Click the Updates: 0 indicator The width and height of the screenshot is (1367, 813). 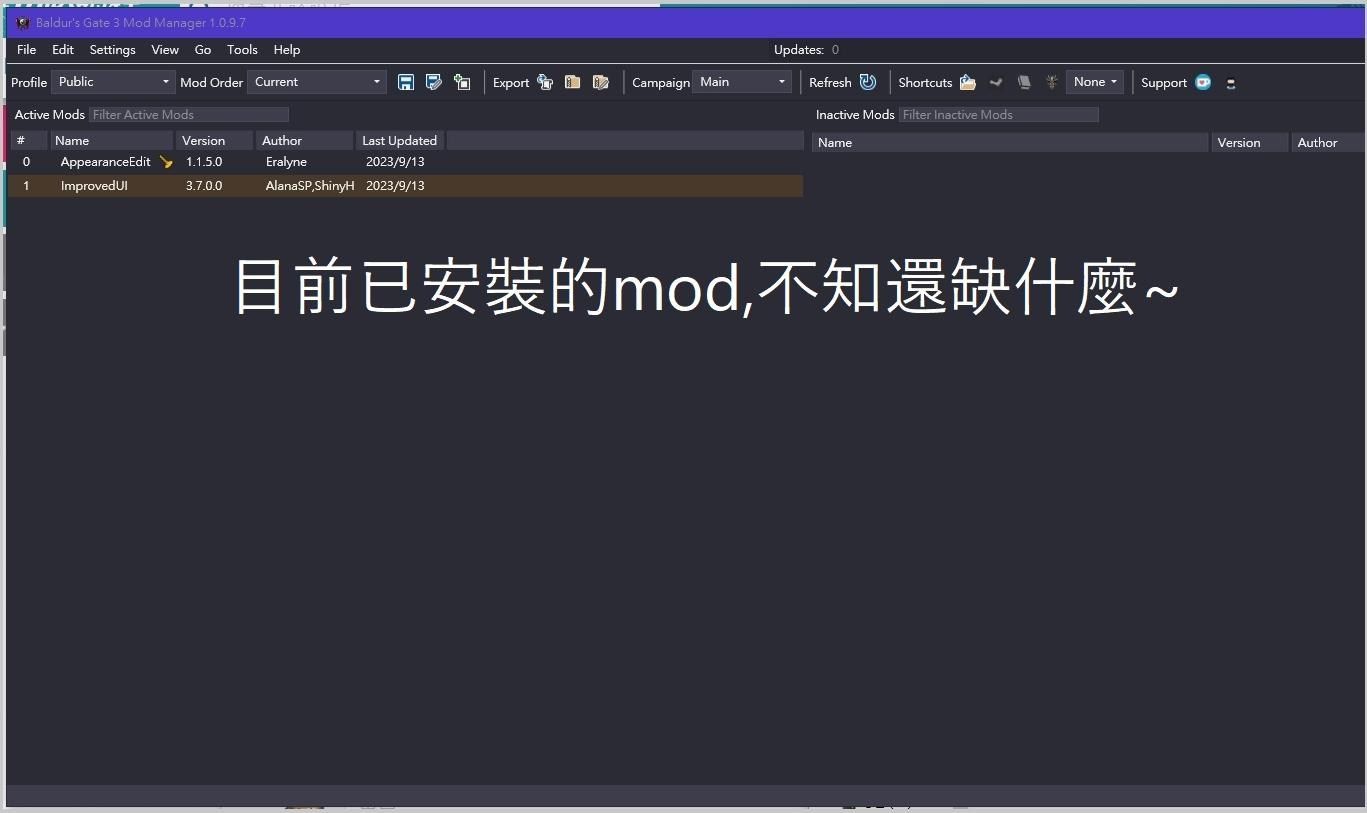coord(806,50)
